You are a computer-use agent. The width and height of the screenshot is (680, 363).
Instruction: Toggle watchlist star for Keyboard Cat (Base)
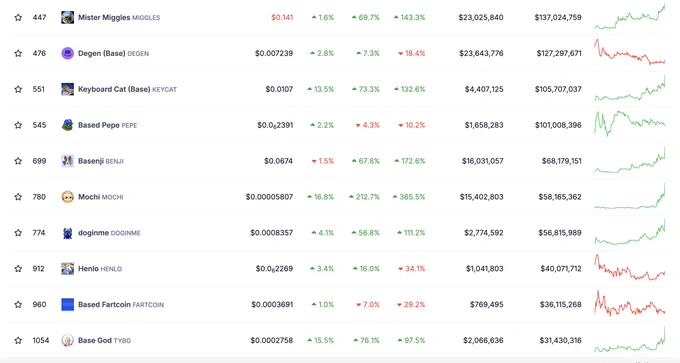click(18, 89)
